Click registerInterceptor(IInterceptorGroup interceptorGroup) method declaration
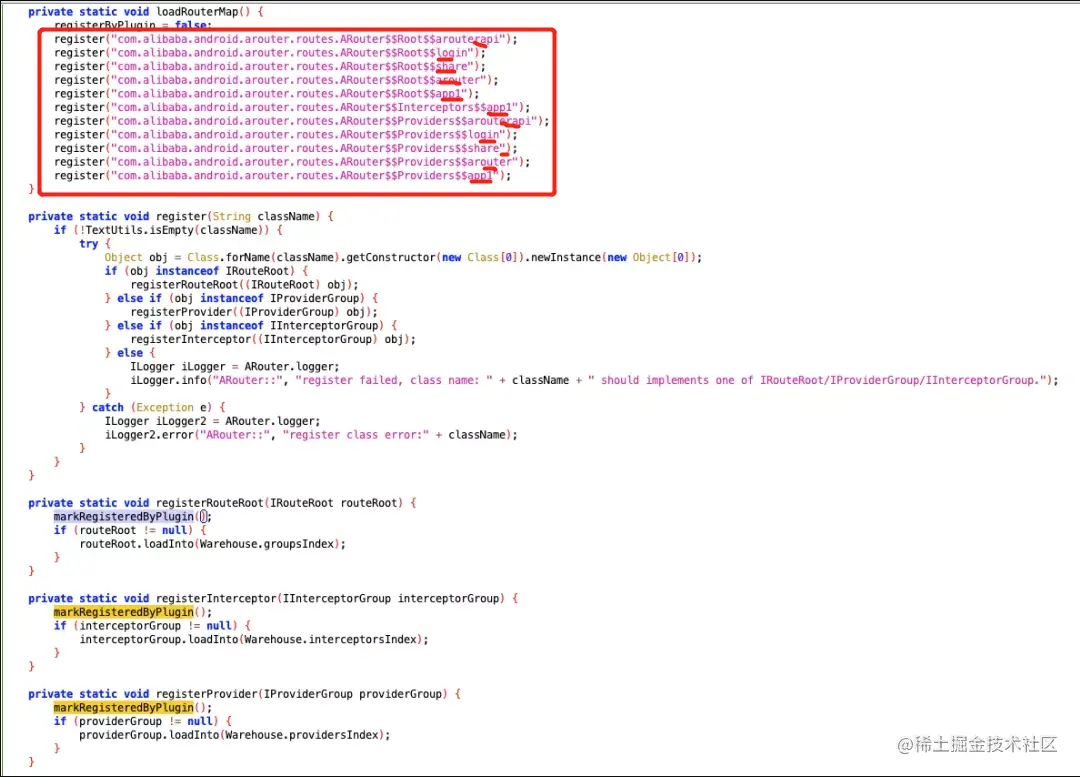 point(273,599)
